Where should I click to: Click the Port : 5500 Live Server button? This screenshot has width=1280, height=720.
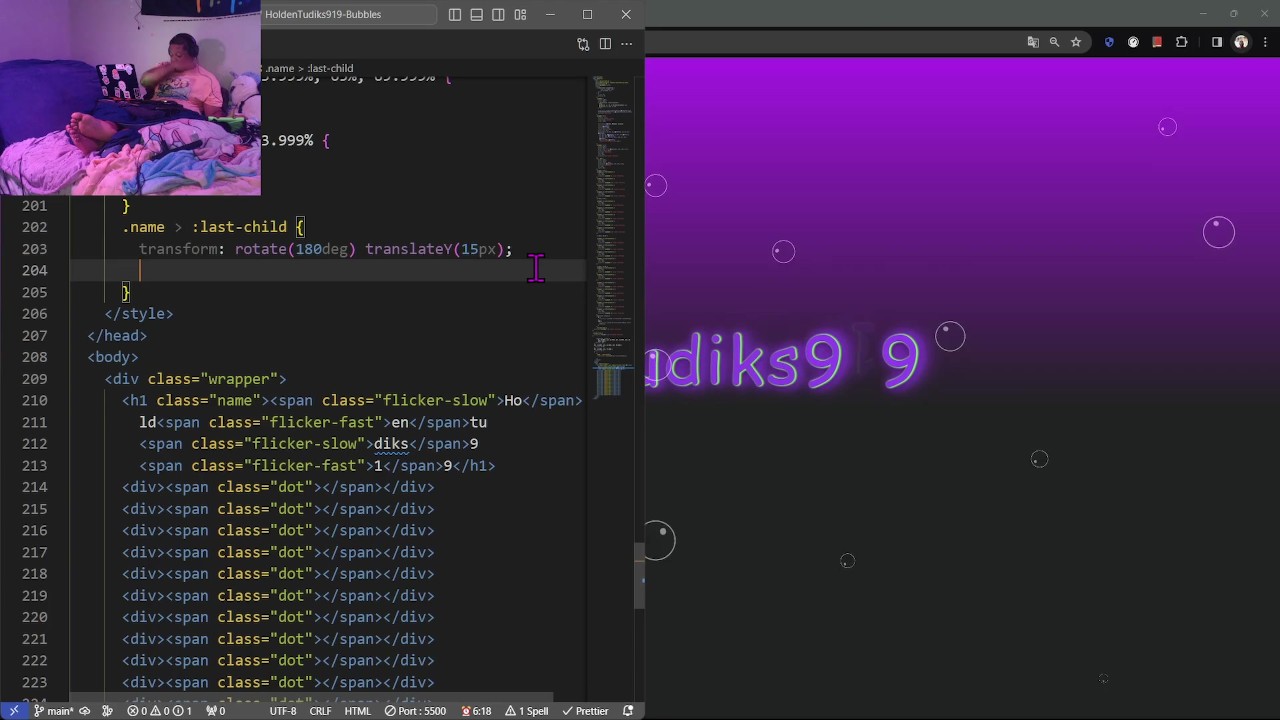click(416, 711)
